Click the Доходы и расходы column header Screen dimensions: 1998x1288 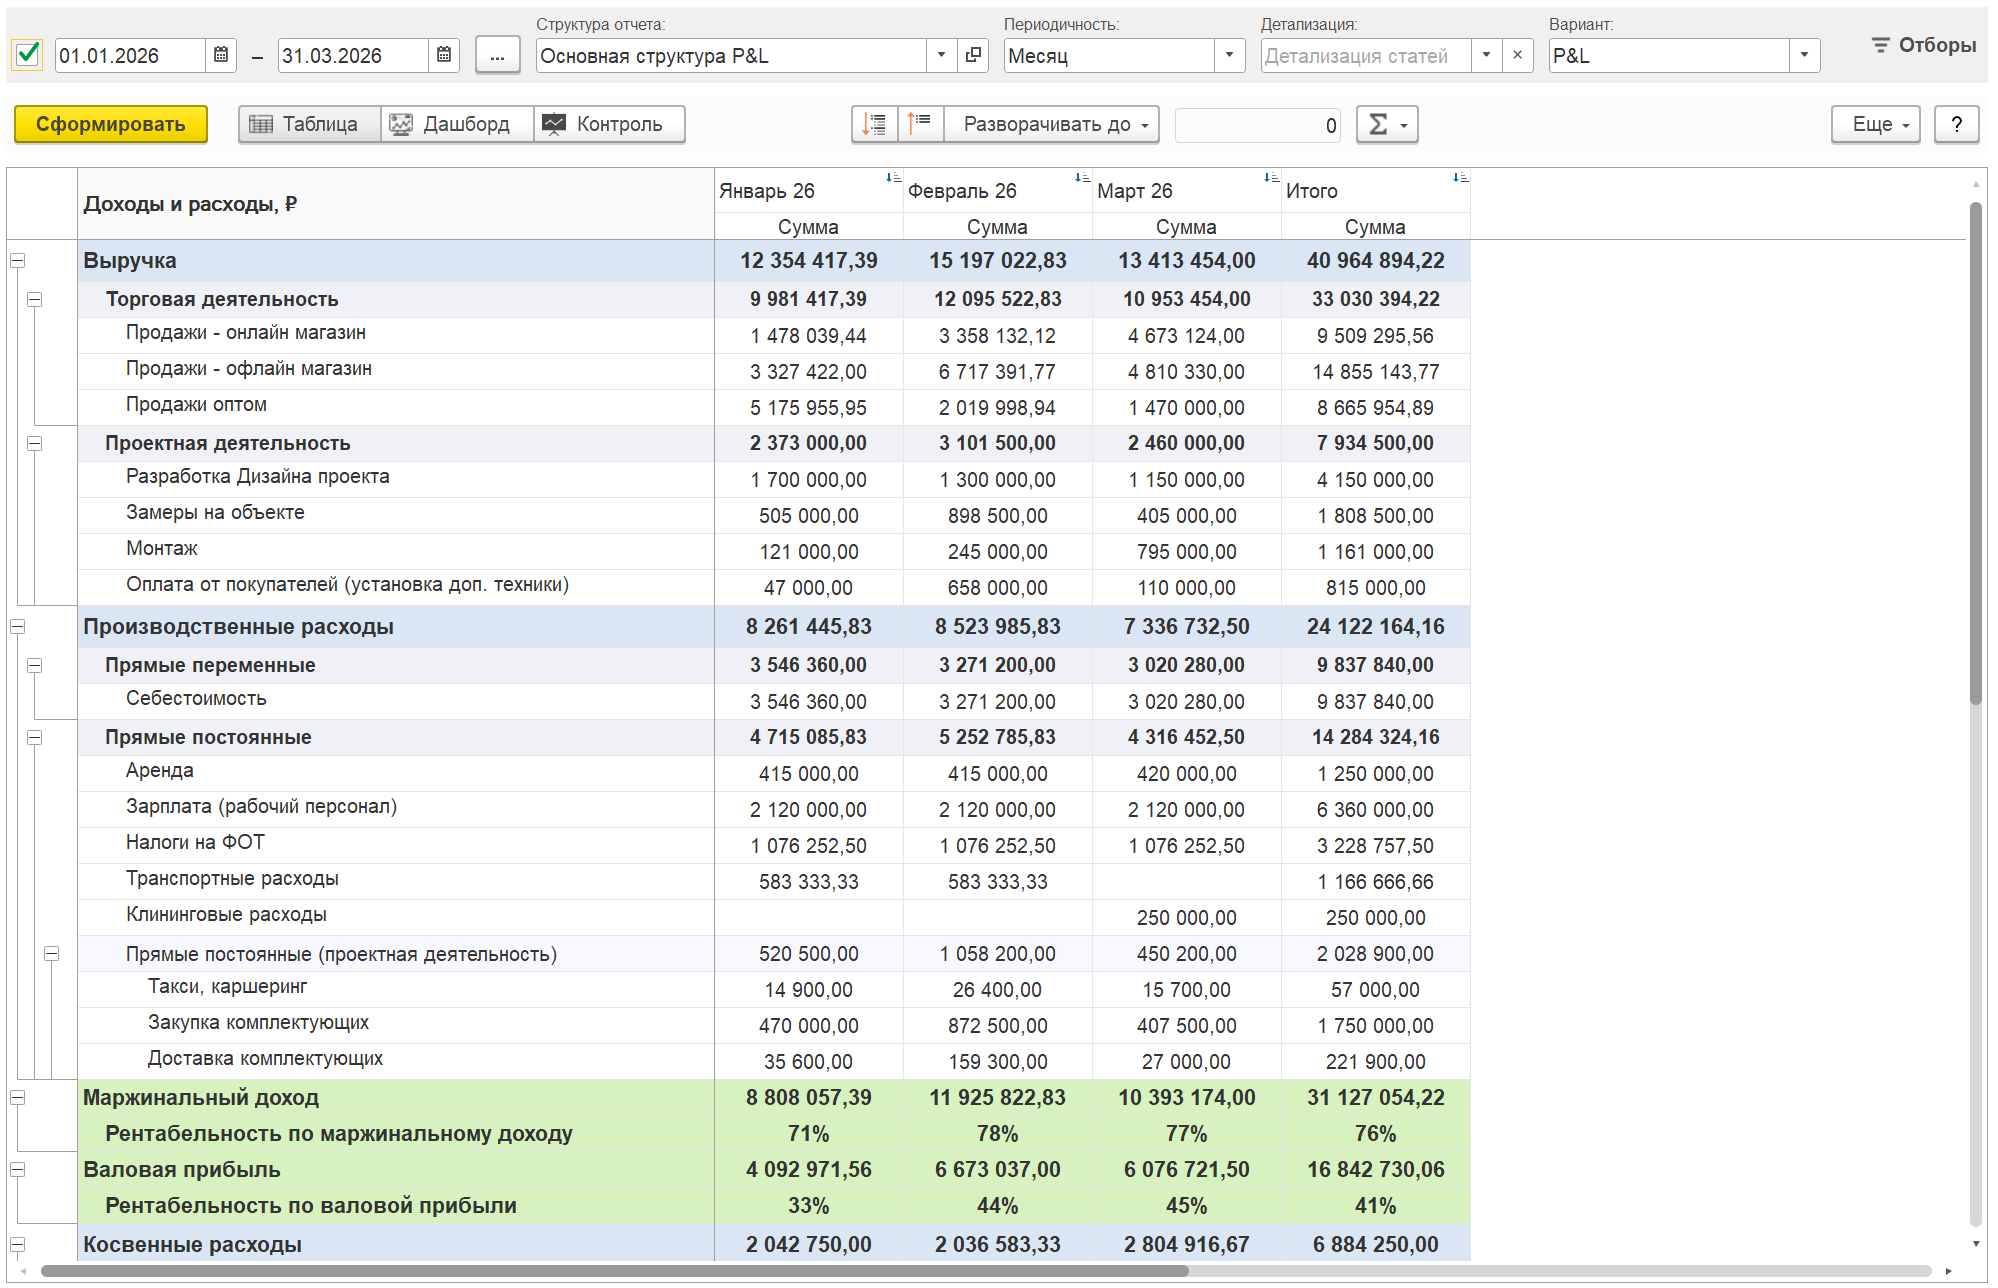[x=396, y=204]
